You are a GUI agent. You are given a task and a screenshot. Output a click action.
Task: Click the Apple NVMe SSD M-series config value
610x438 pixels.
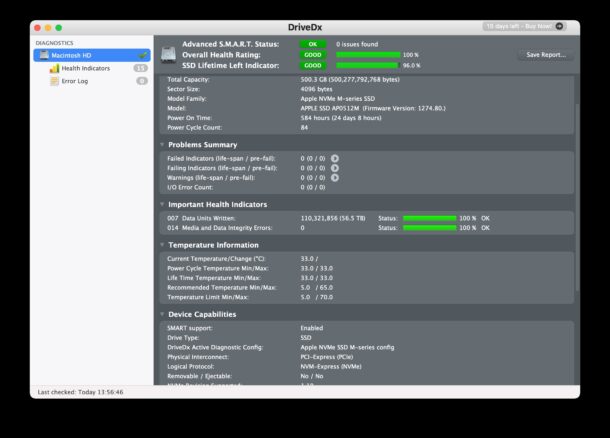pos(347,347)
